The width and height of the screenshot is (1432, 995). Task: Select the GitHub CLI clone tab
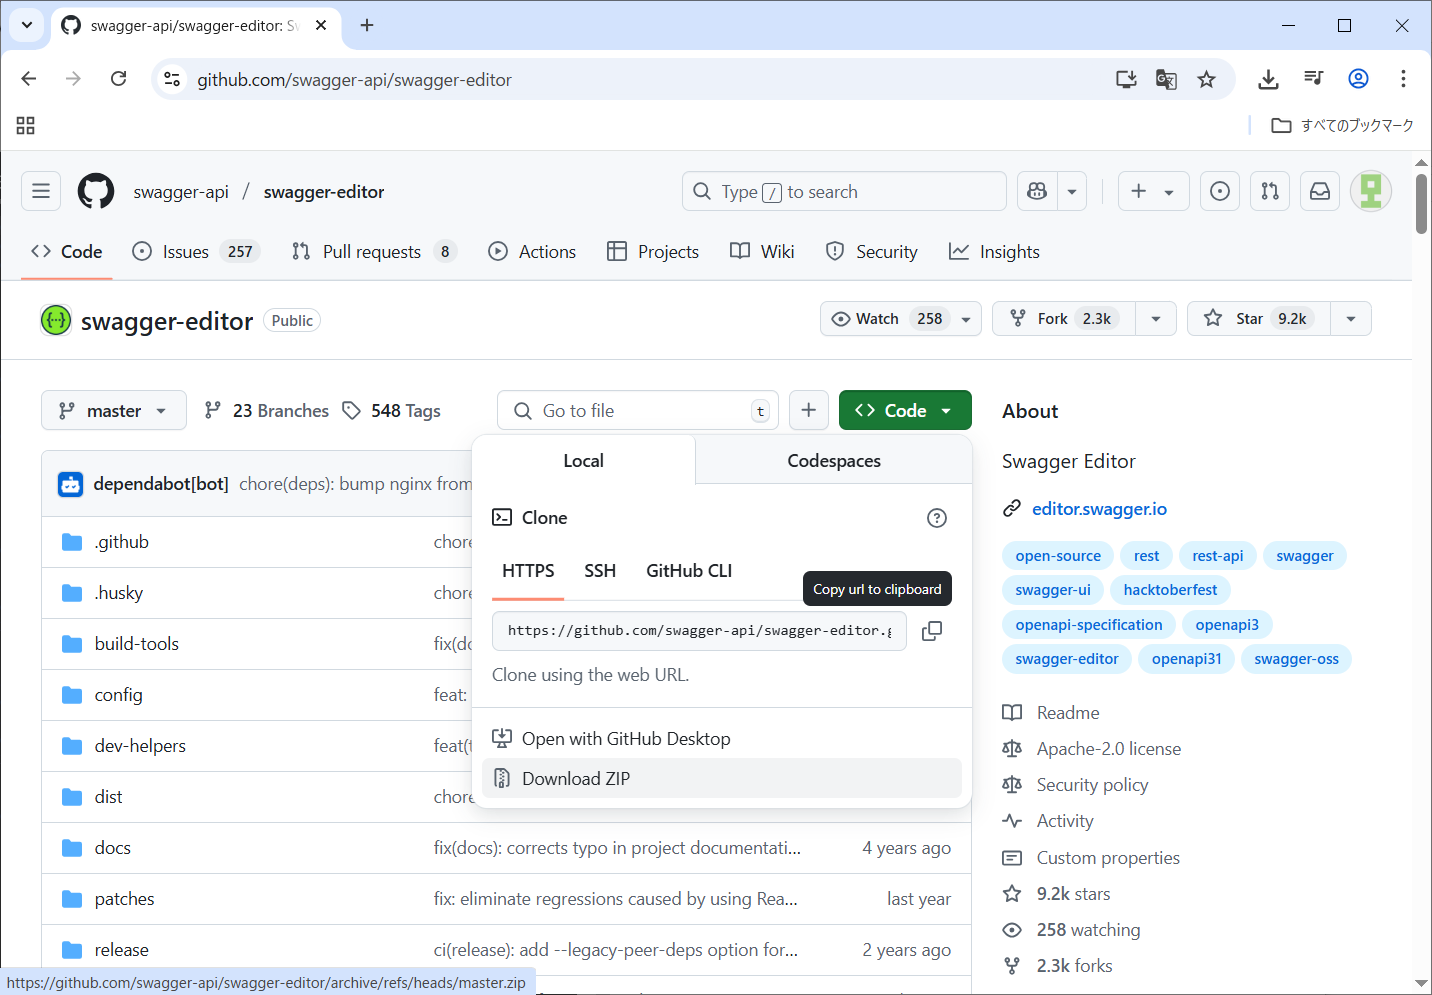689,571
